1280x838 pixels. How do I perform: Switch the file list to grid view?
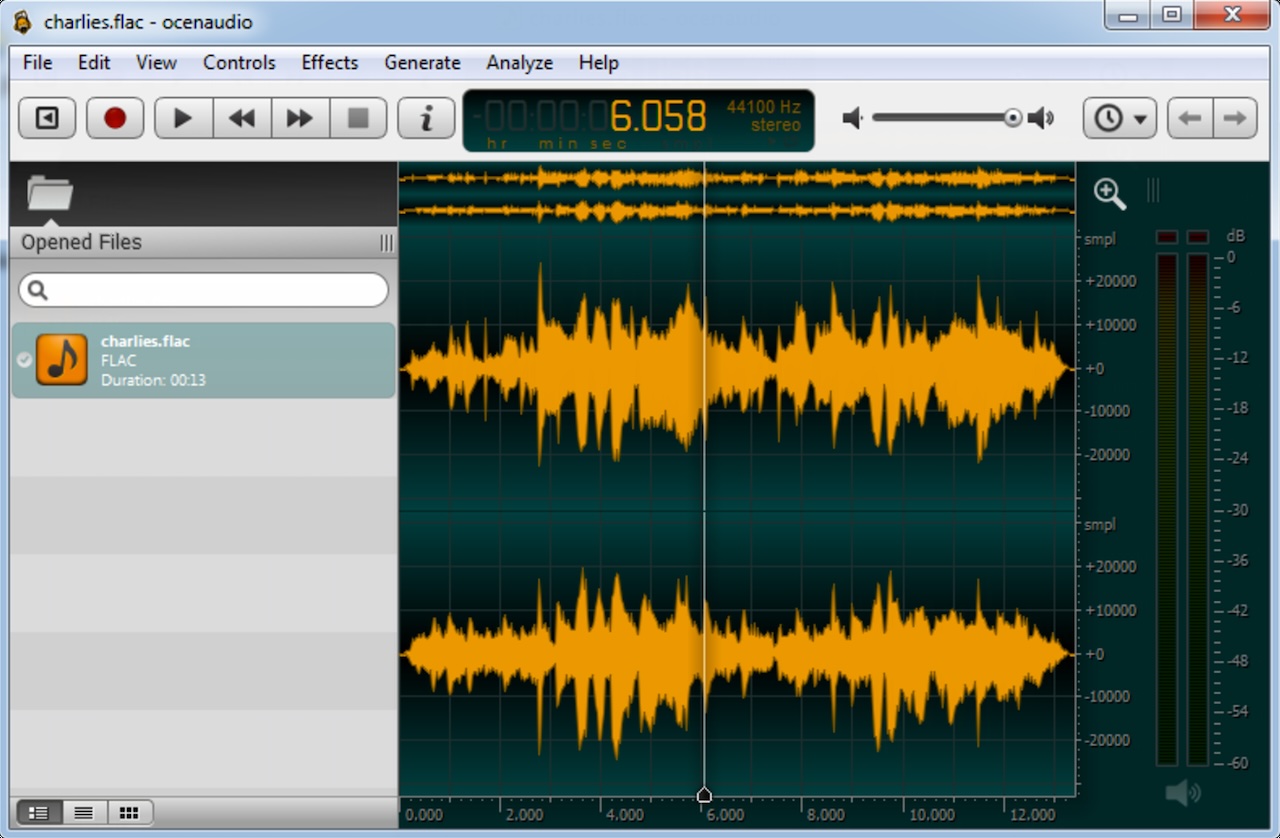(128, 812)
